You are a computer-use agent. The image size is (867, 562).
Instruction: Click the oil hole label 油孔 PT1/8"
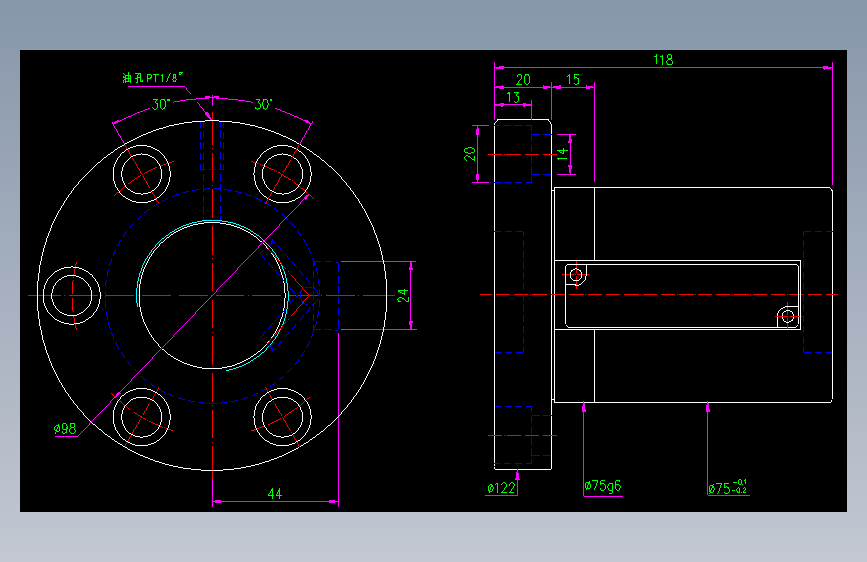[153, 77]
